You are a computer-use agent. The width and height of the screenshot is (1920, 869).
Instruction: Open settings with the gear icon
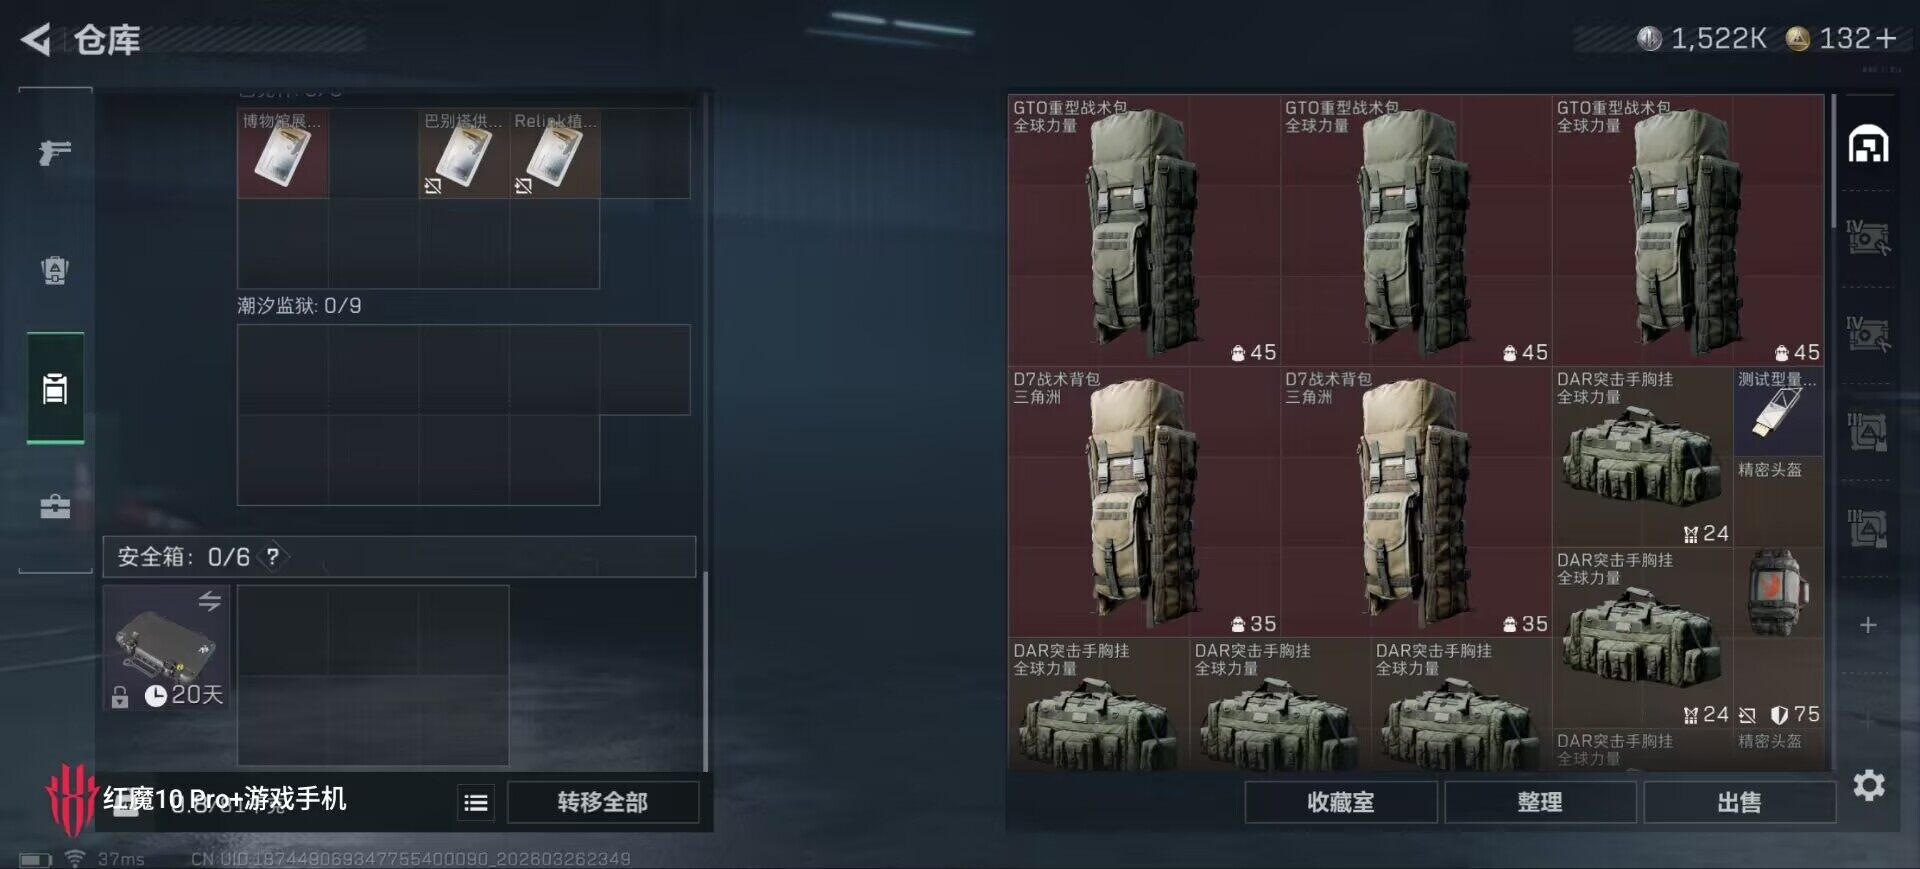(1869, 785)
